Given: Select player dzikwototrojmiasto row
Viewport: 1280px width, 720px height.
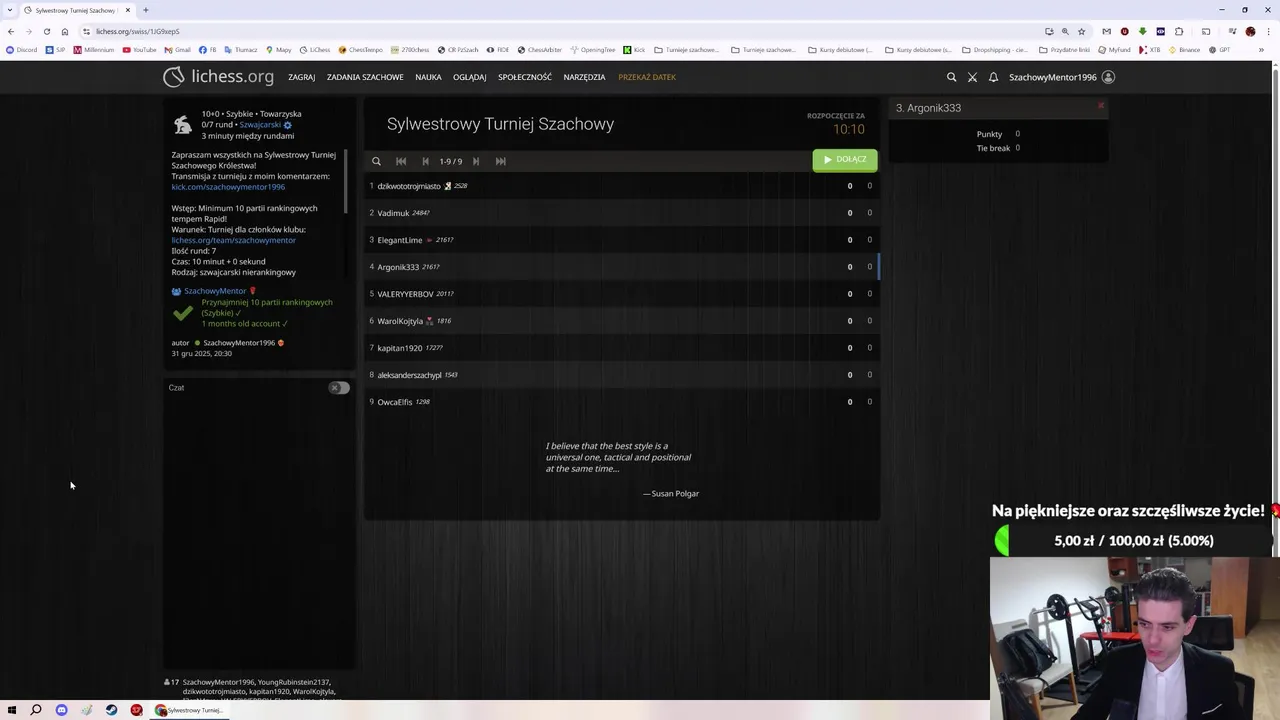Looking at the screenshot, I should tap(621, 186).
